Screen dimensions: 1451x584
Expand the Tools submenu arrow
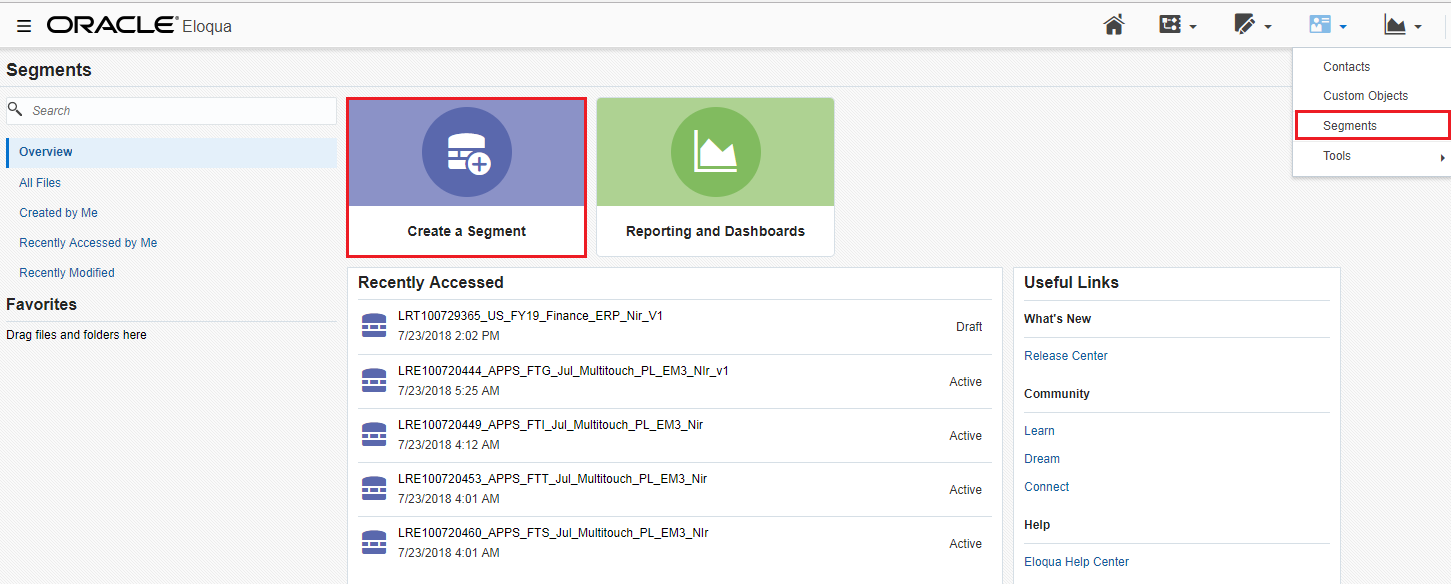point(1442,157)
